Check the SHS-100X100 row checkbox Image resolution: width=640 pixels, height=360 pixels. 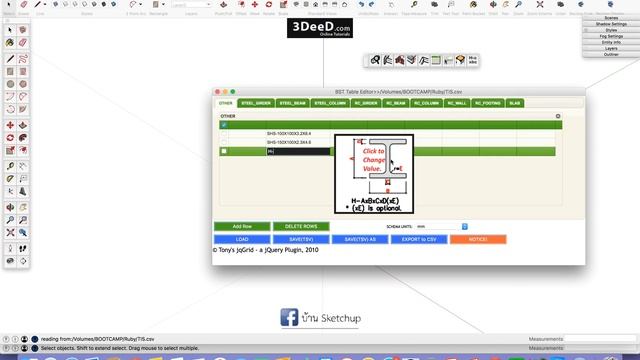tap(224, 133)
